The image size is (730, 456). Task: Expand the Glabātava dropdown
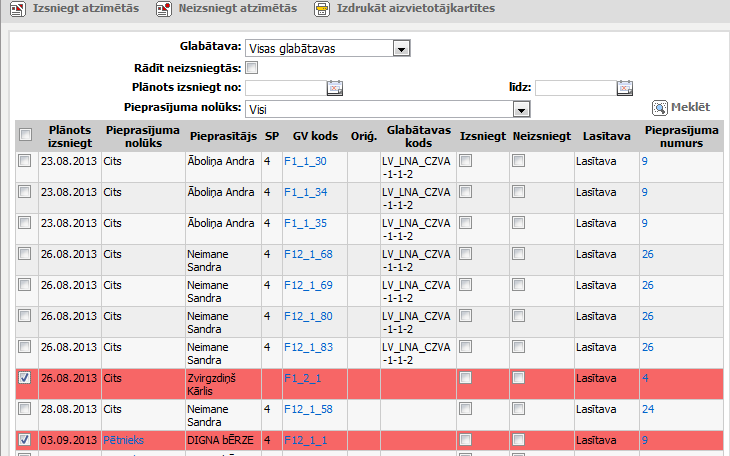tap(401, 48)
